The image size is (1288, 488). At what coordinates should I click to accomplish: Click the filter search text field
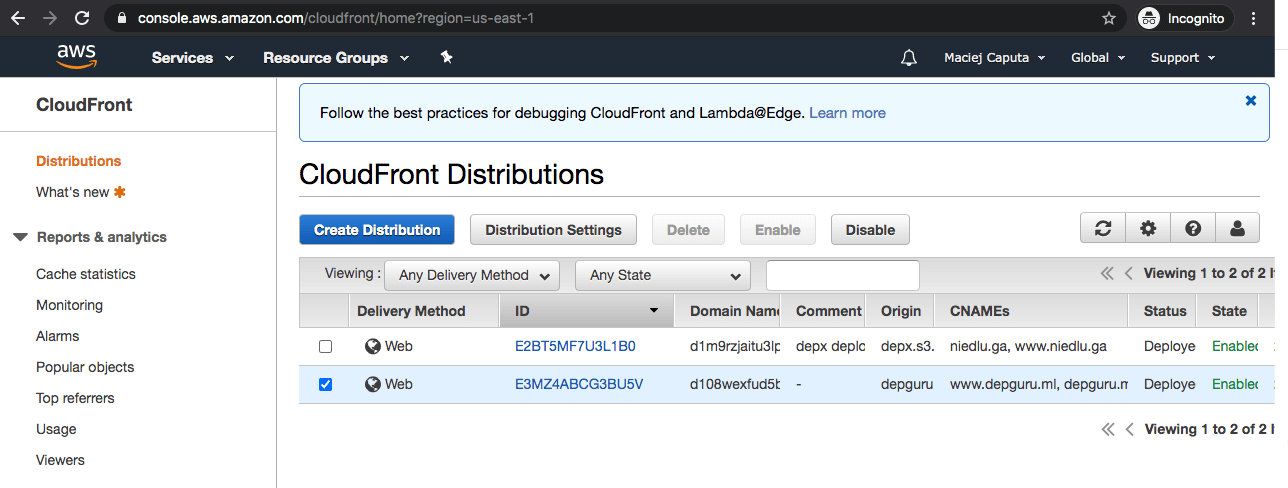pyautogui.click(x=842, y=275)
